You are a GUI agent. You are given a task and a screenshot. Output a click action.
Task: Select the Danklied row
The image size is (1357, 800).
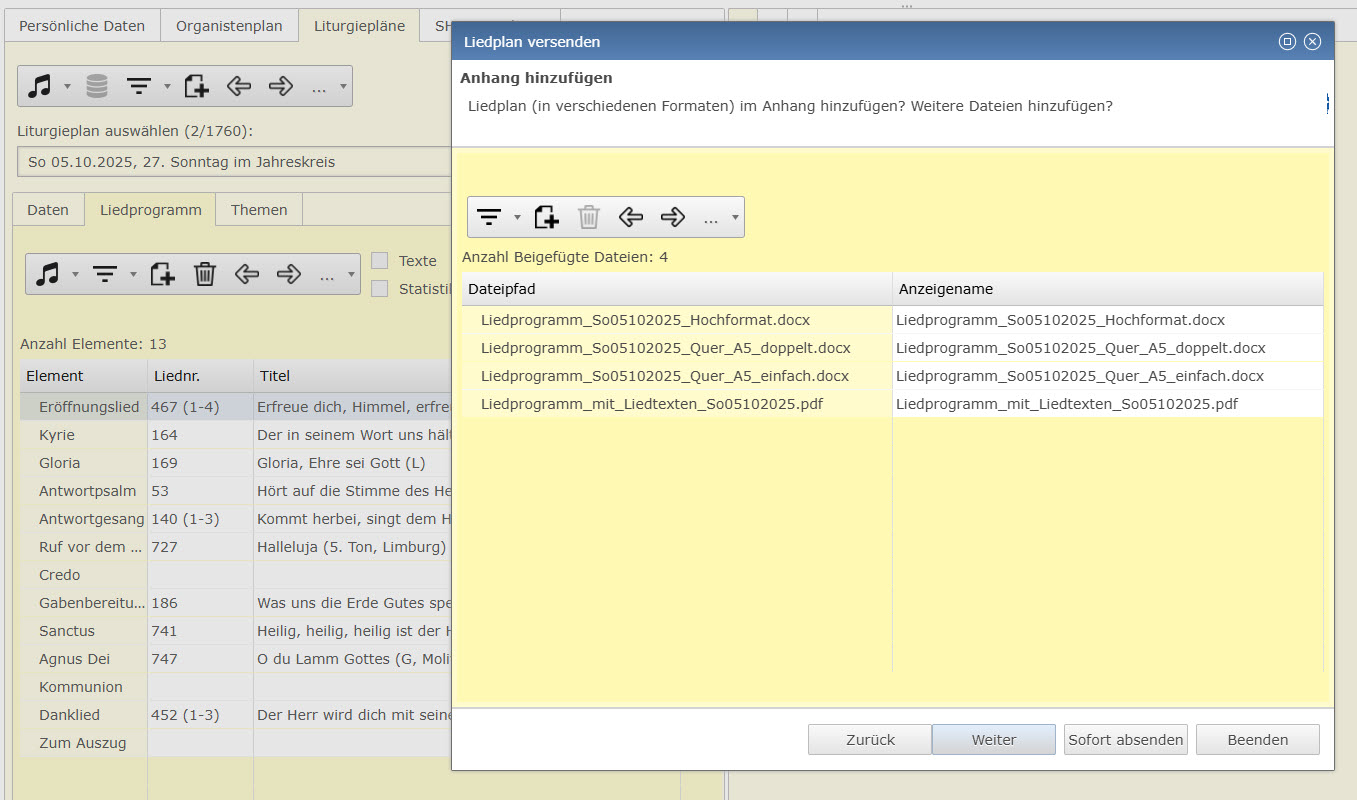point(236,715)
